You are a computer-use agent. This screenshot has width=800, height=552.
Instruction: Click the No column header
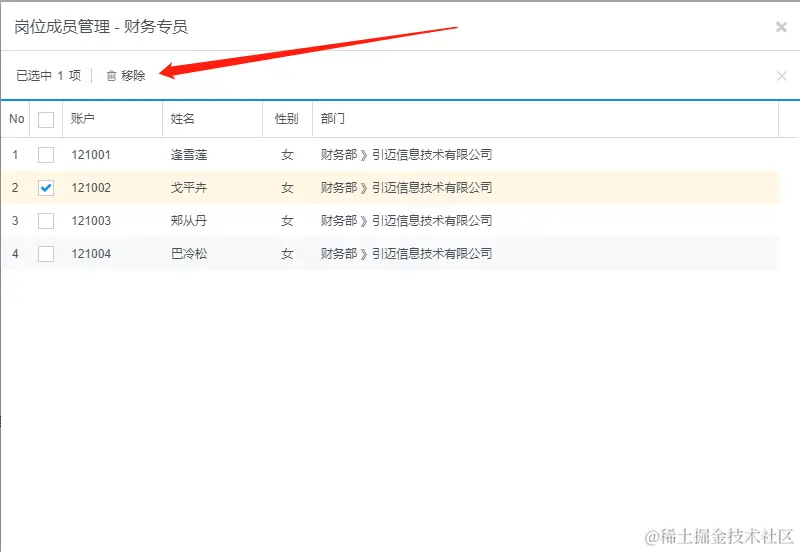coord(16,119)
